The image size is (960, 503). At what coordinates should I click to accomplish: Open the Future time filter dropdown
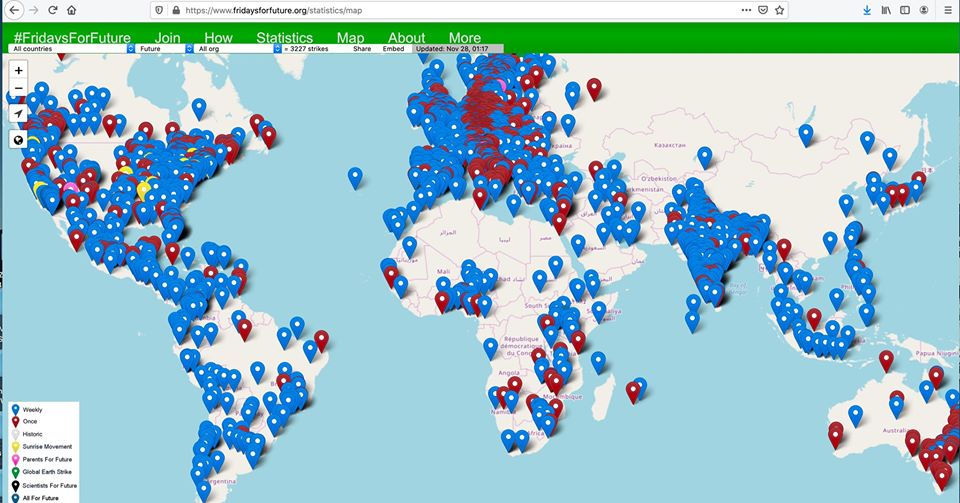[x=162, y=48]
